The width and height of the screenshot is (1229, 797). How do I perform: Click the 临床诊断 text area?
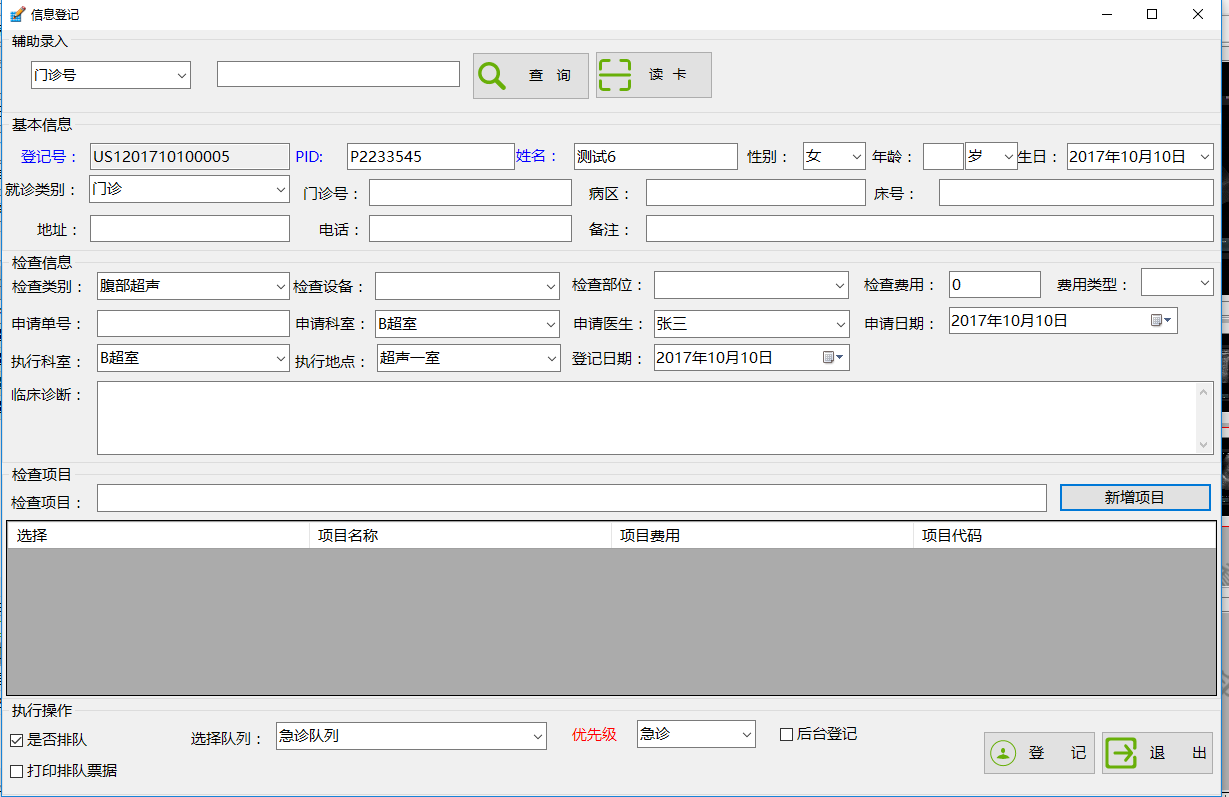coord(646,418)
